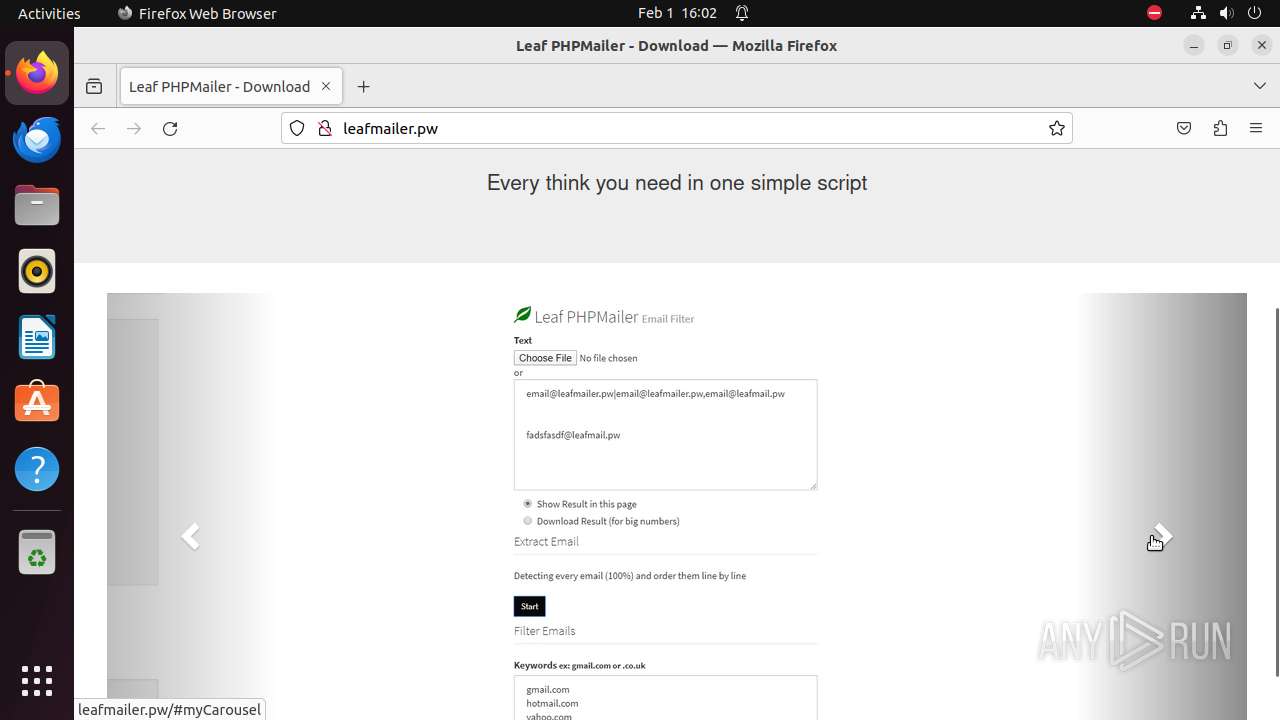1280x720 pixels.
Task: Open recent browsing Firefox View icon
Action: [94, 87]
